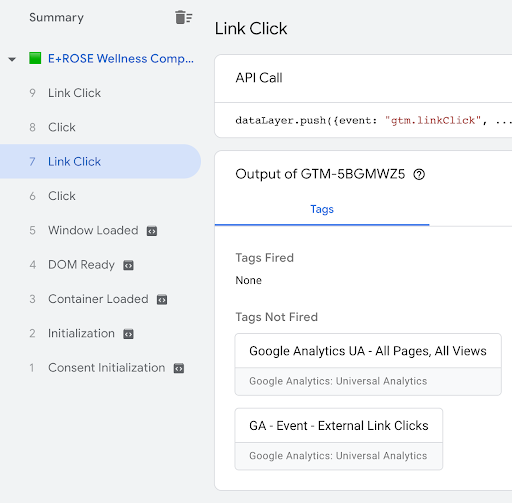Screen dimensions: 512x503
Task: Select event 6 Click
Action: pos(100,196)
